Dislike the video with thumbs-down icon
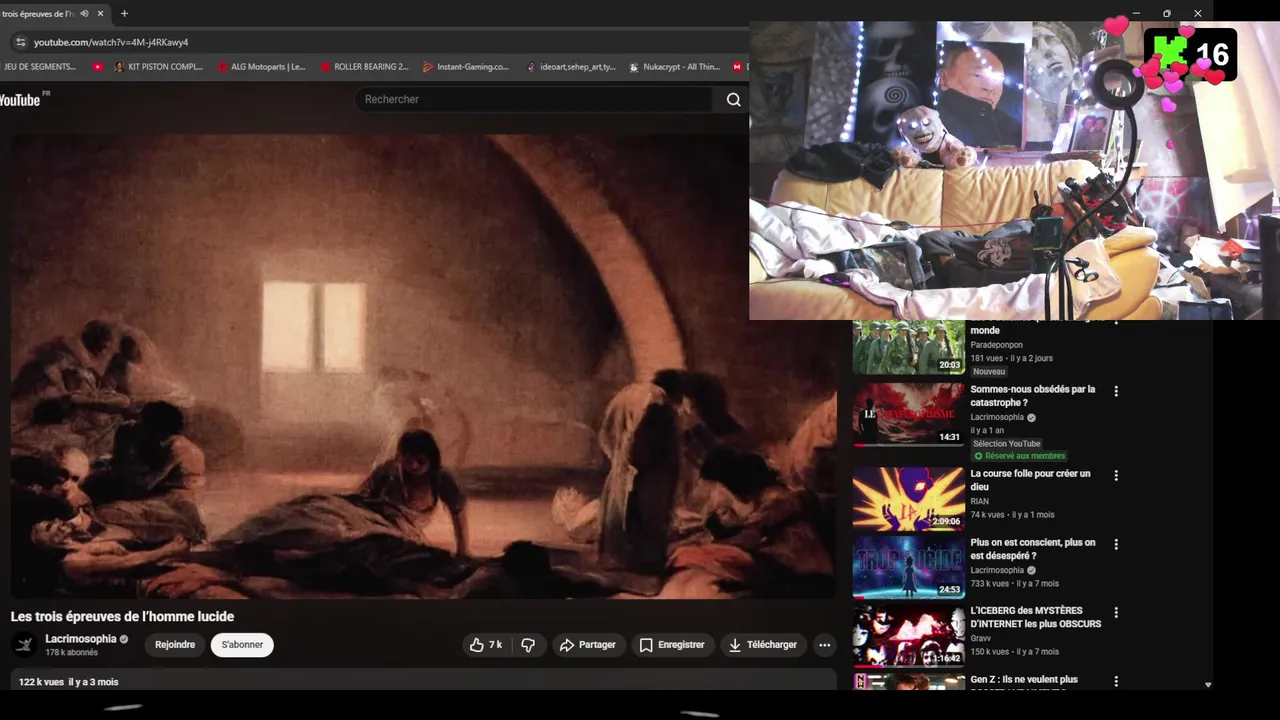Viewport: 1280px width, 720px height. point(528,645)
